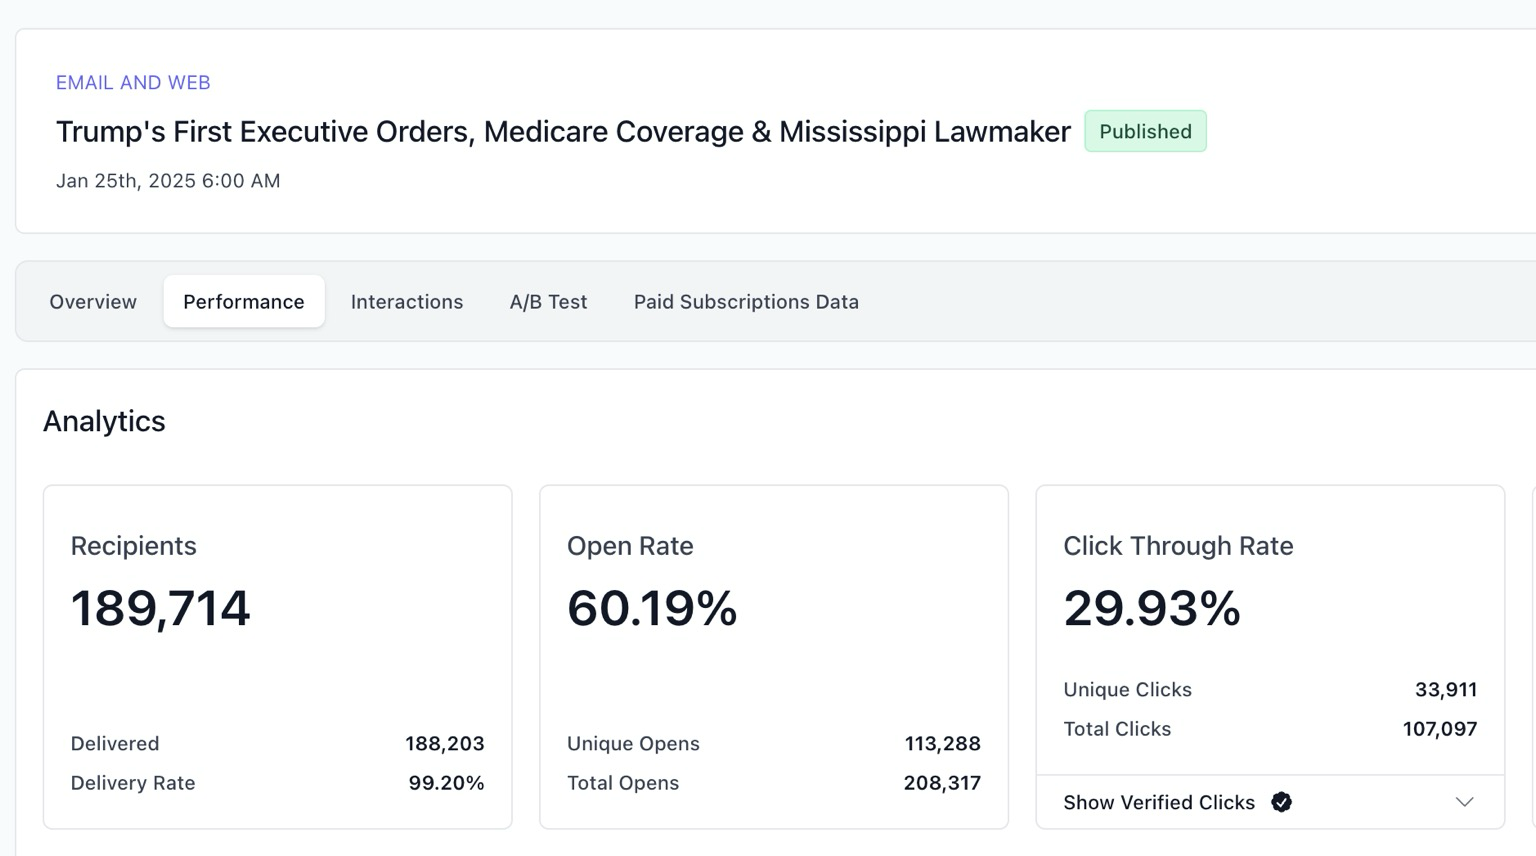Select the Performance tab
This screenshot has width=1536, height=856.
pyautogui.click(x=244, y=301)
